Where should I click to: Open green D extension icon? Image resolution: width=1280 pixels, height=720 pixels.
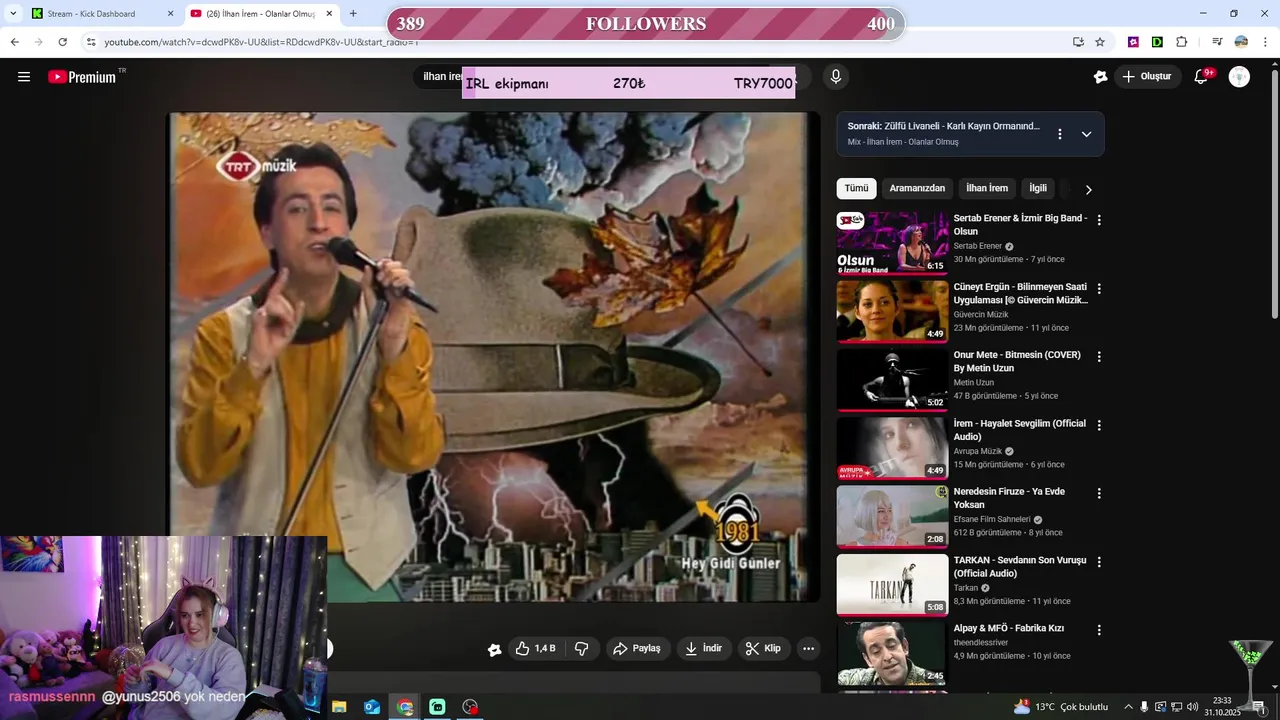tap(1157, 42)
